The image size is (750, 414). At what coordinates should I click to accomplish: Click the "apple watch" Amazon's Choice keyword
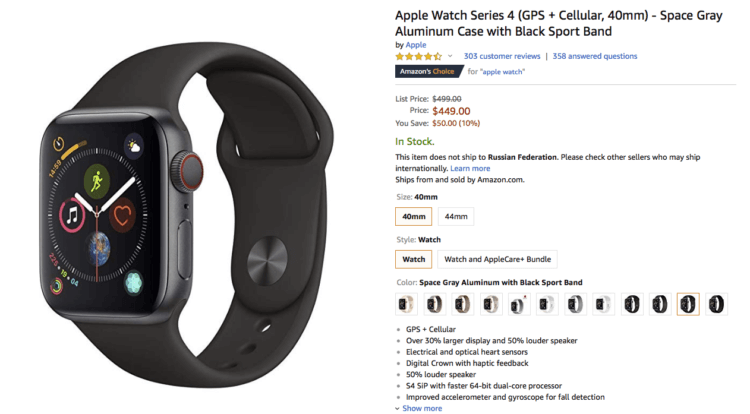coord(503,72)
